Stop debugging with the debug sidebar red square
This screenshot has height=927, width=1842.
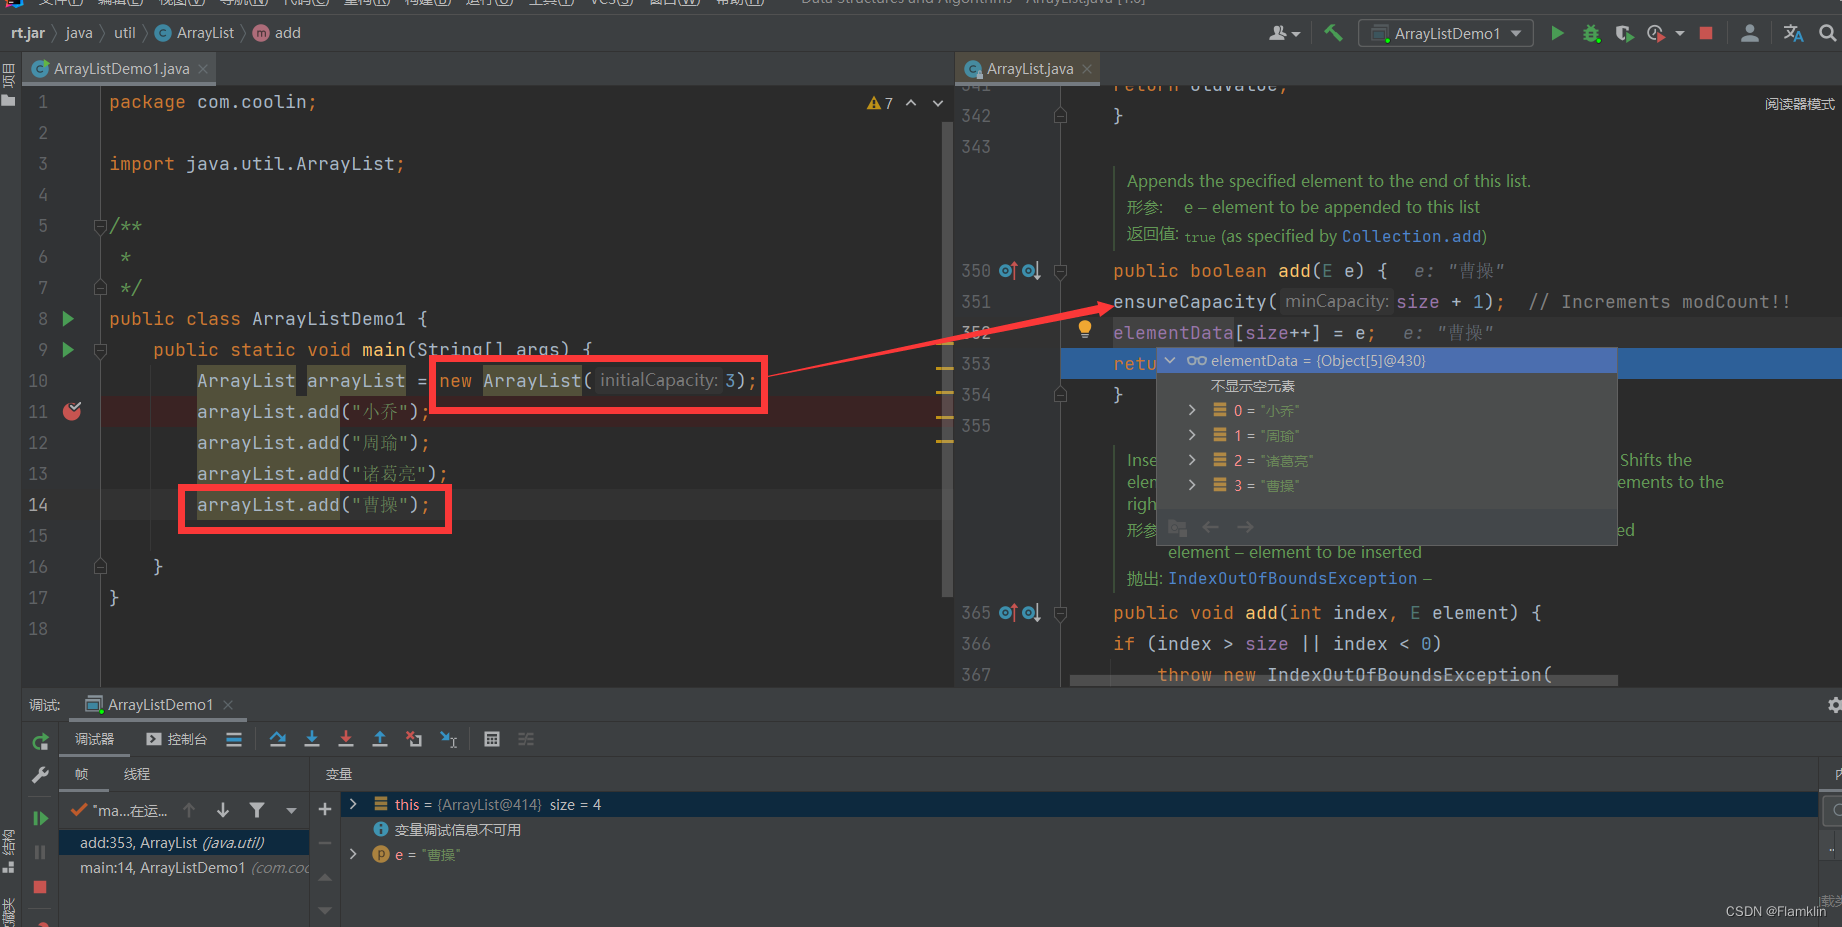40,887
